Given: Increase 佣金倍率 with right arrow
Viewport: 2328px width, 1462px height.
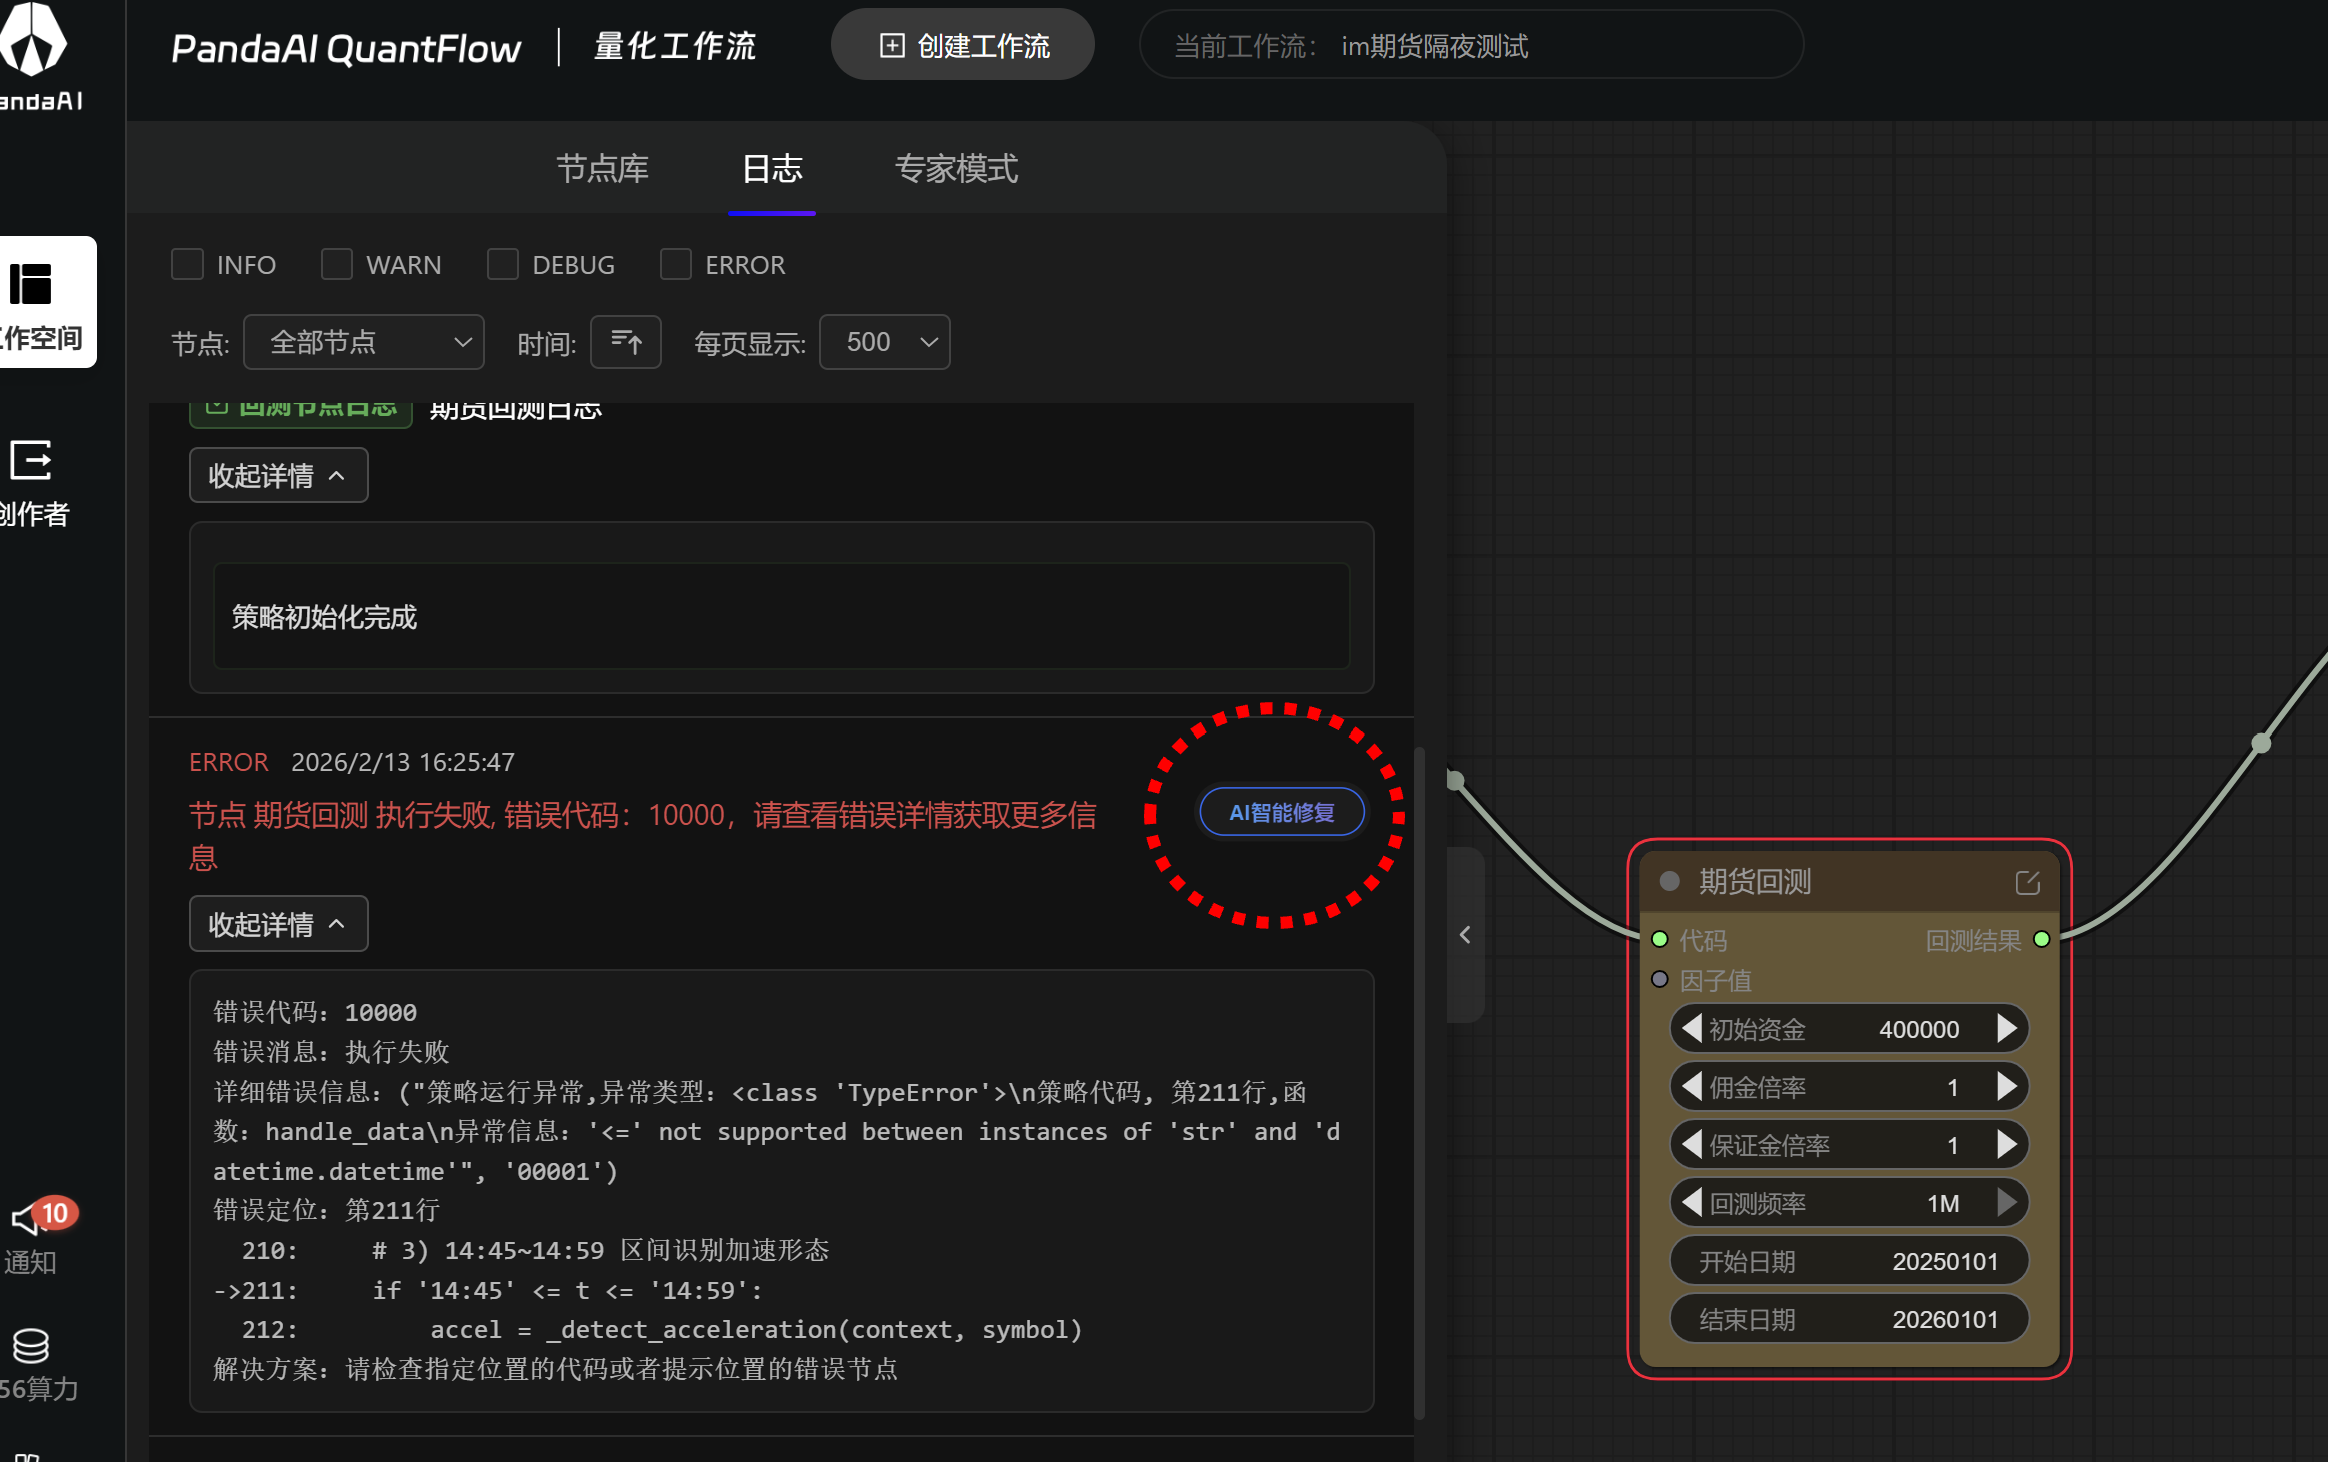Looking at the screenshot, I should 2006,1086.
